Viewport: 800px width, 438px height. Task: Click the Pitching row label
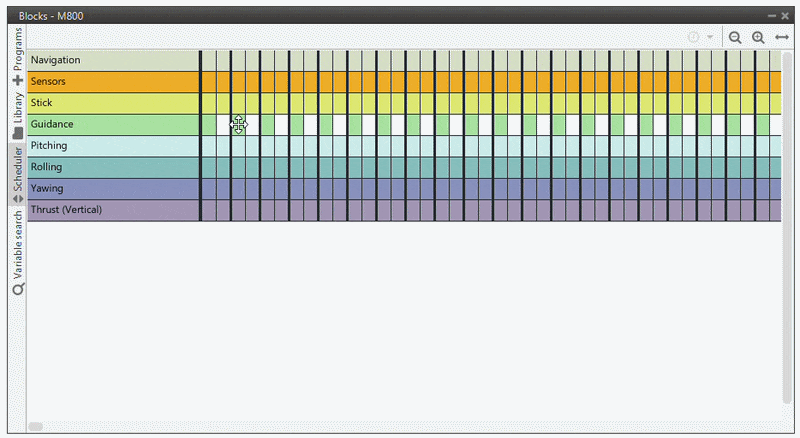tap(113, 146)
